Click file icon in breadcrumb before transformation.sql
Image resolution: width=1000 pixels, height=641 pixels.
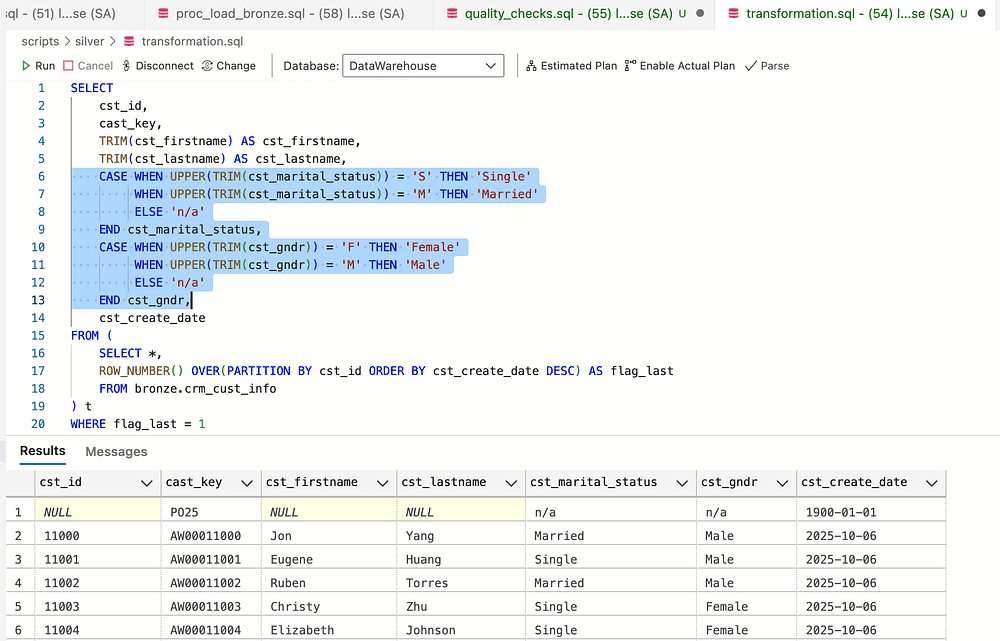click(x=128, y=42)
